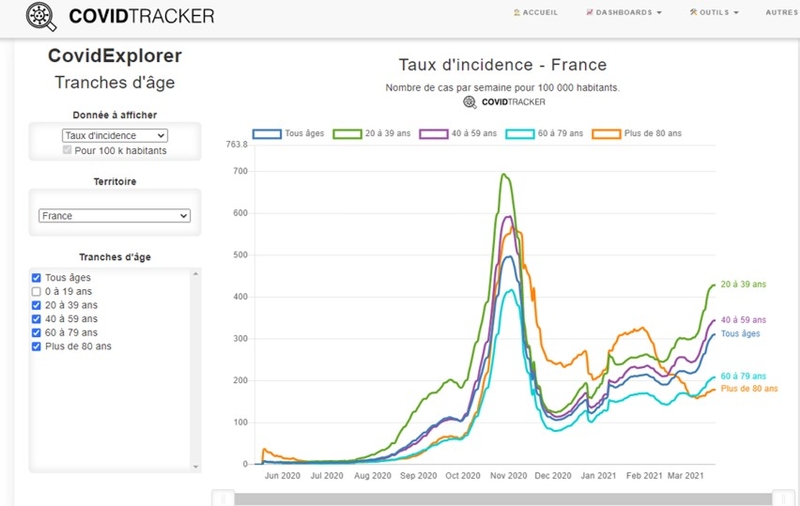The image size is (800, 506).
Task: Click the '40 à 59 ans' label at line end
Action: tap(743, 320)
